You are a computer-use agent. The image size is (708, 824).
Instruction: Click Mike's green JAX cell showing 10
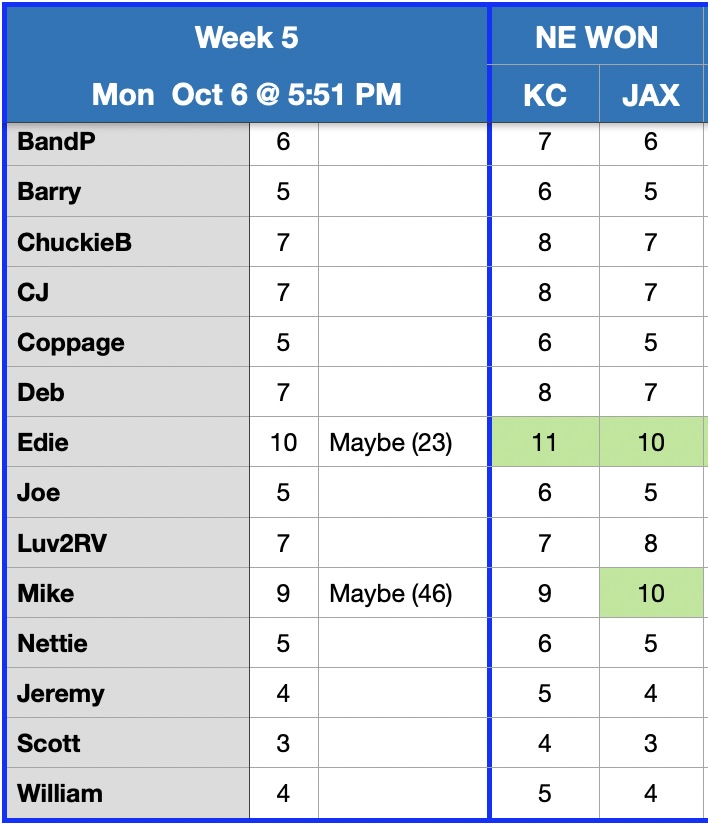651,593
